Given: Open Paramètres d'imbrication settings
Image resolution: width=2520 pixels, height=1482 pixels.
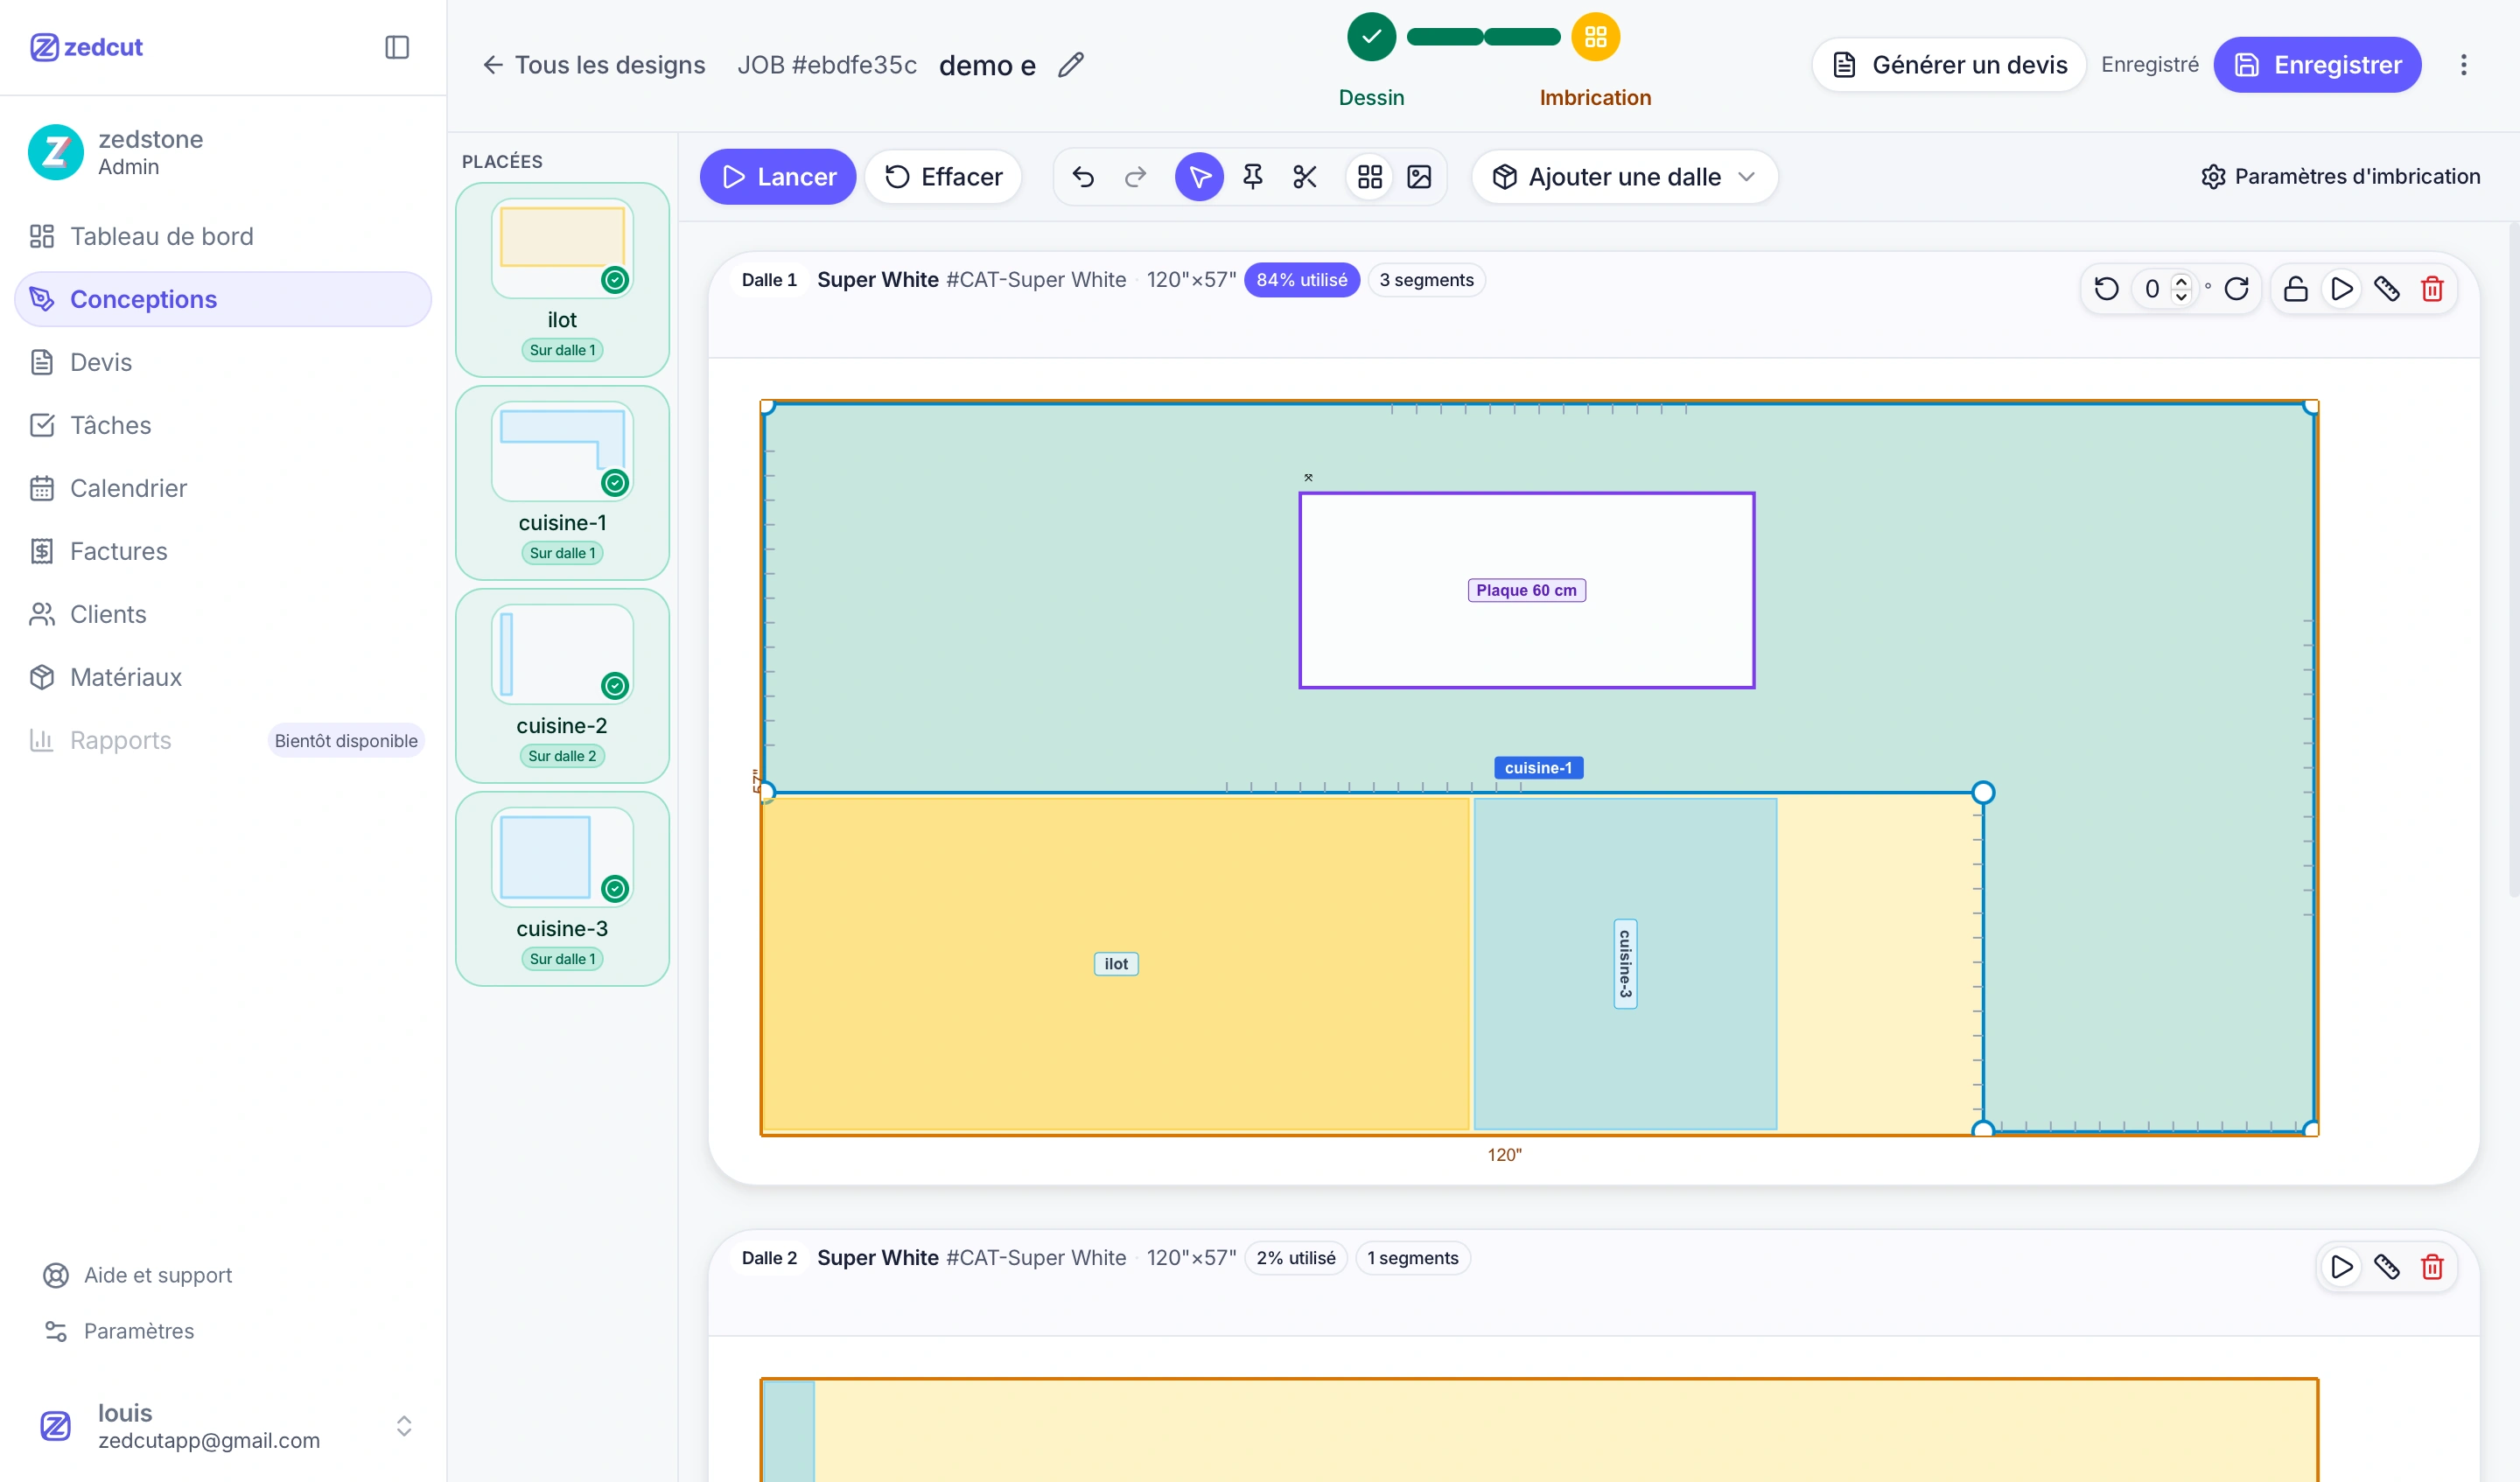Looking at the screenshot, I should tap(2340, 177).
